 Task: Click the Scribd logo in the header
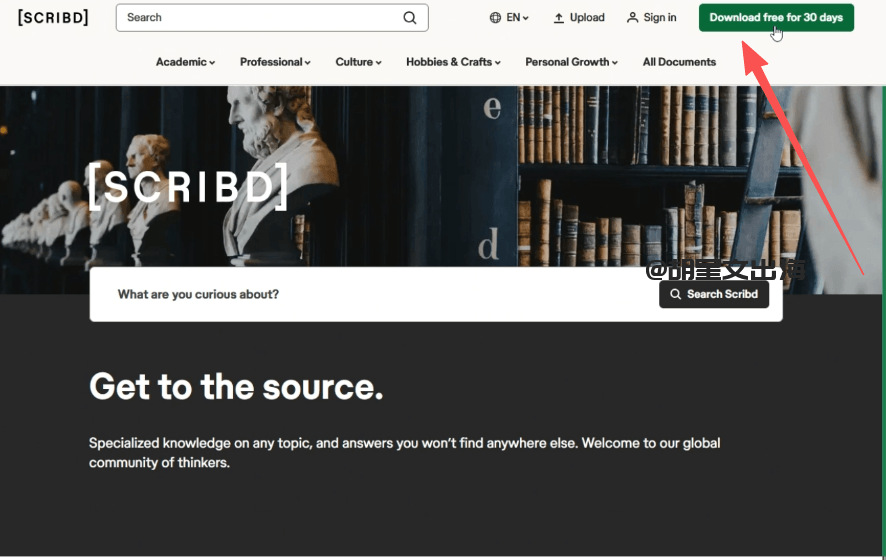tap(53, 18)
